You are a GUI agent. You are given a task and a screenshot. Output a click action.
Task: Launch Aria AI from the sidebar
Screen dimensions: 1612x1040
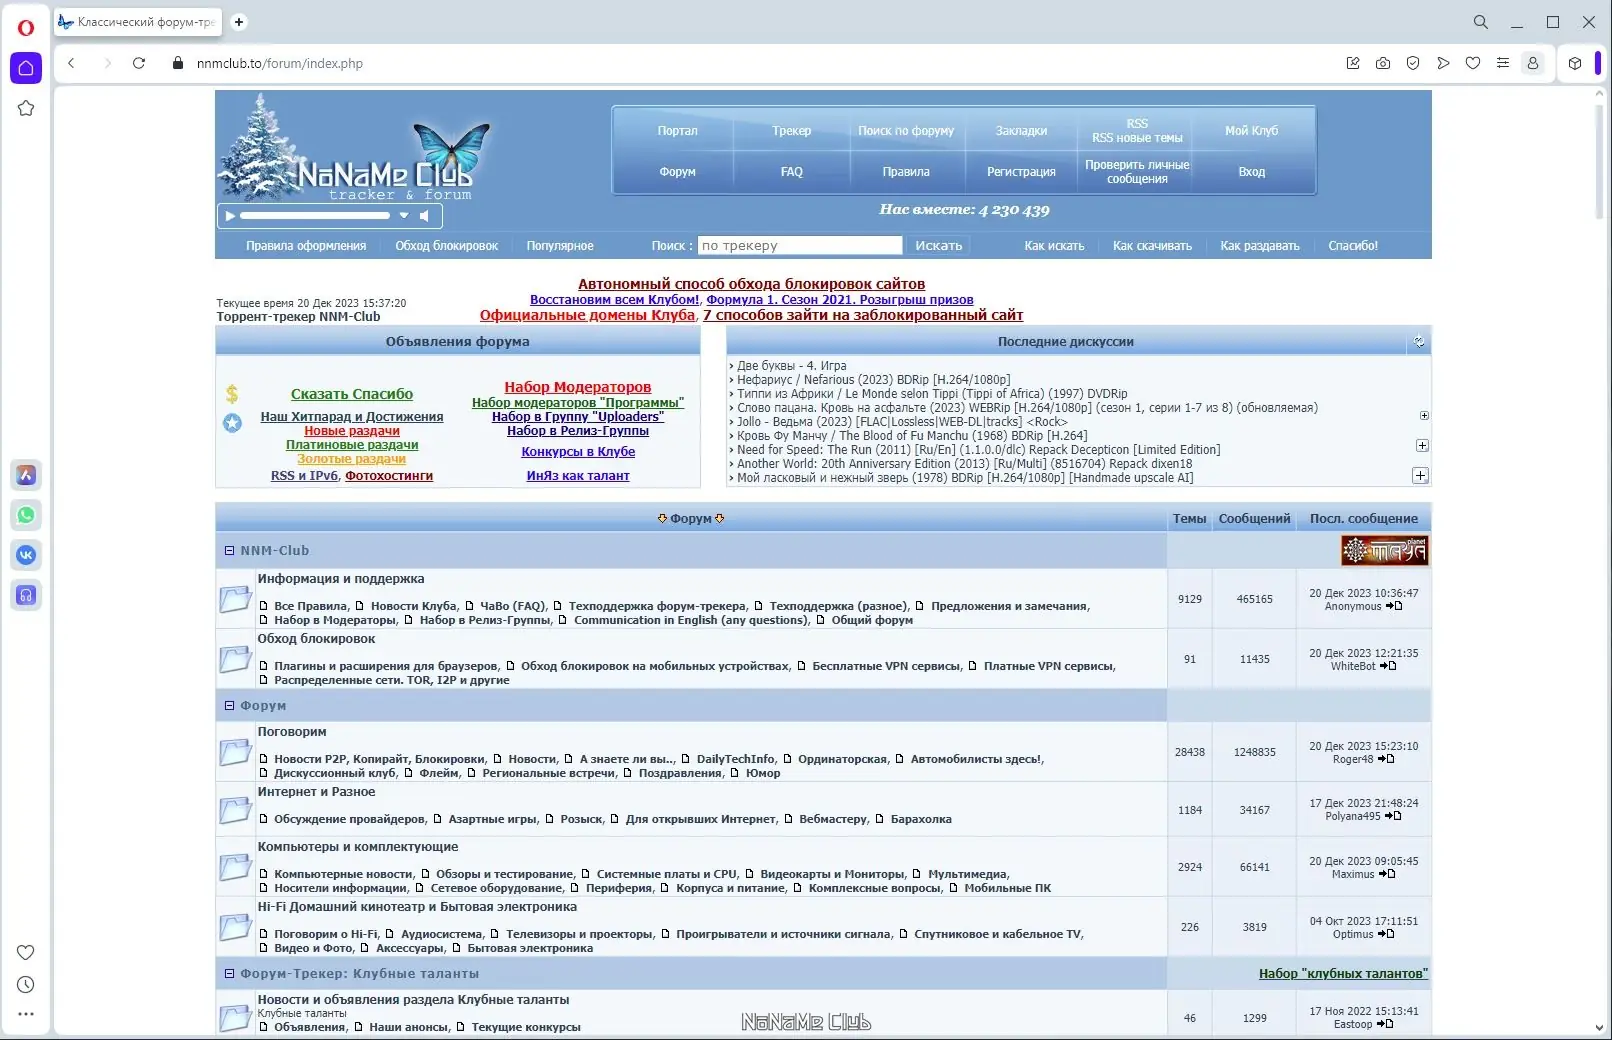[26, 475]
